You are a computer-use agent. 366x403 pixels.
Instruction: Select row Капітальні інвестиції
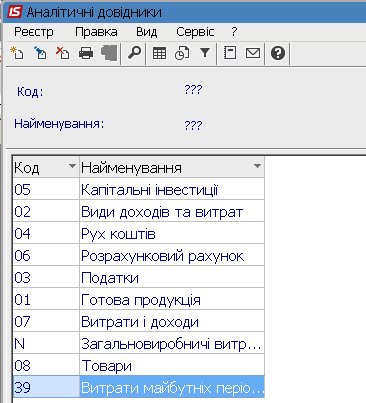click(x=139, y=190)
